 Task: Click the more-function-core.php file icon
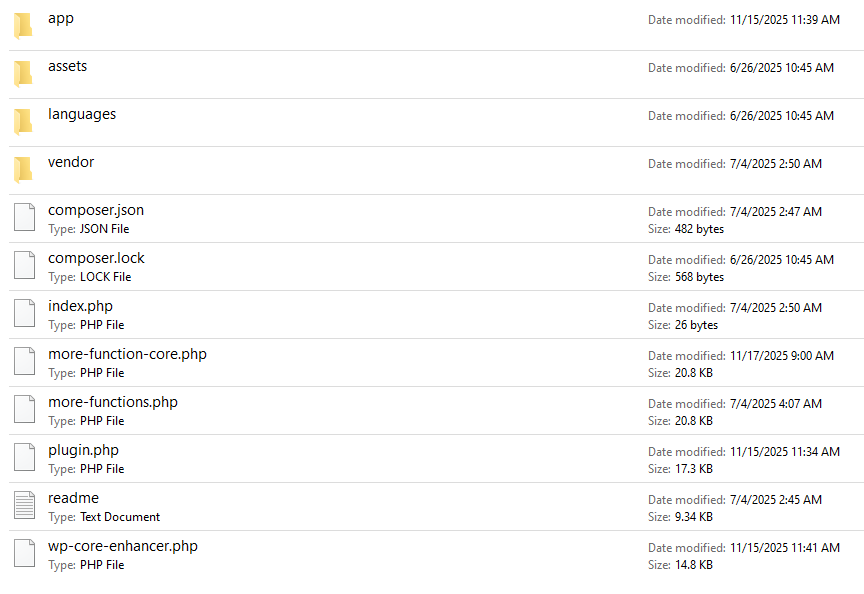pos(24,362)
